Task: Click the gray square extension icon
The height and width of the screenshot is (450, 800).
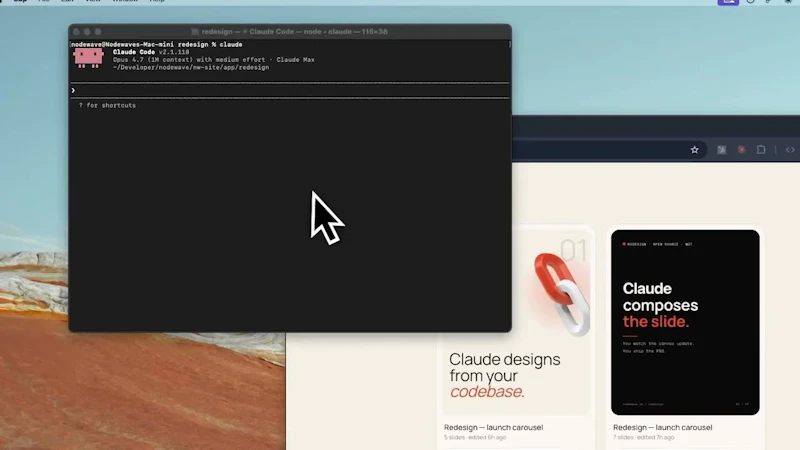Action: tap(721, 149)
